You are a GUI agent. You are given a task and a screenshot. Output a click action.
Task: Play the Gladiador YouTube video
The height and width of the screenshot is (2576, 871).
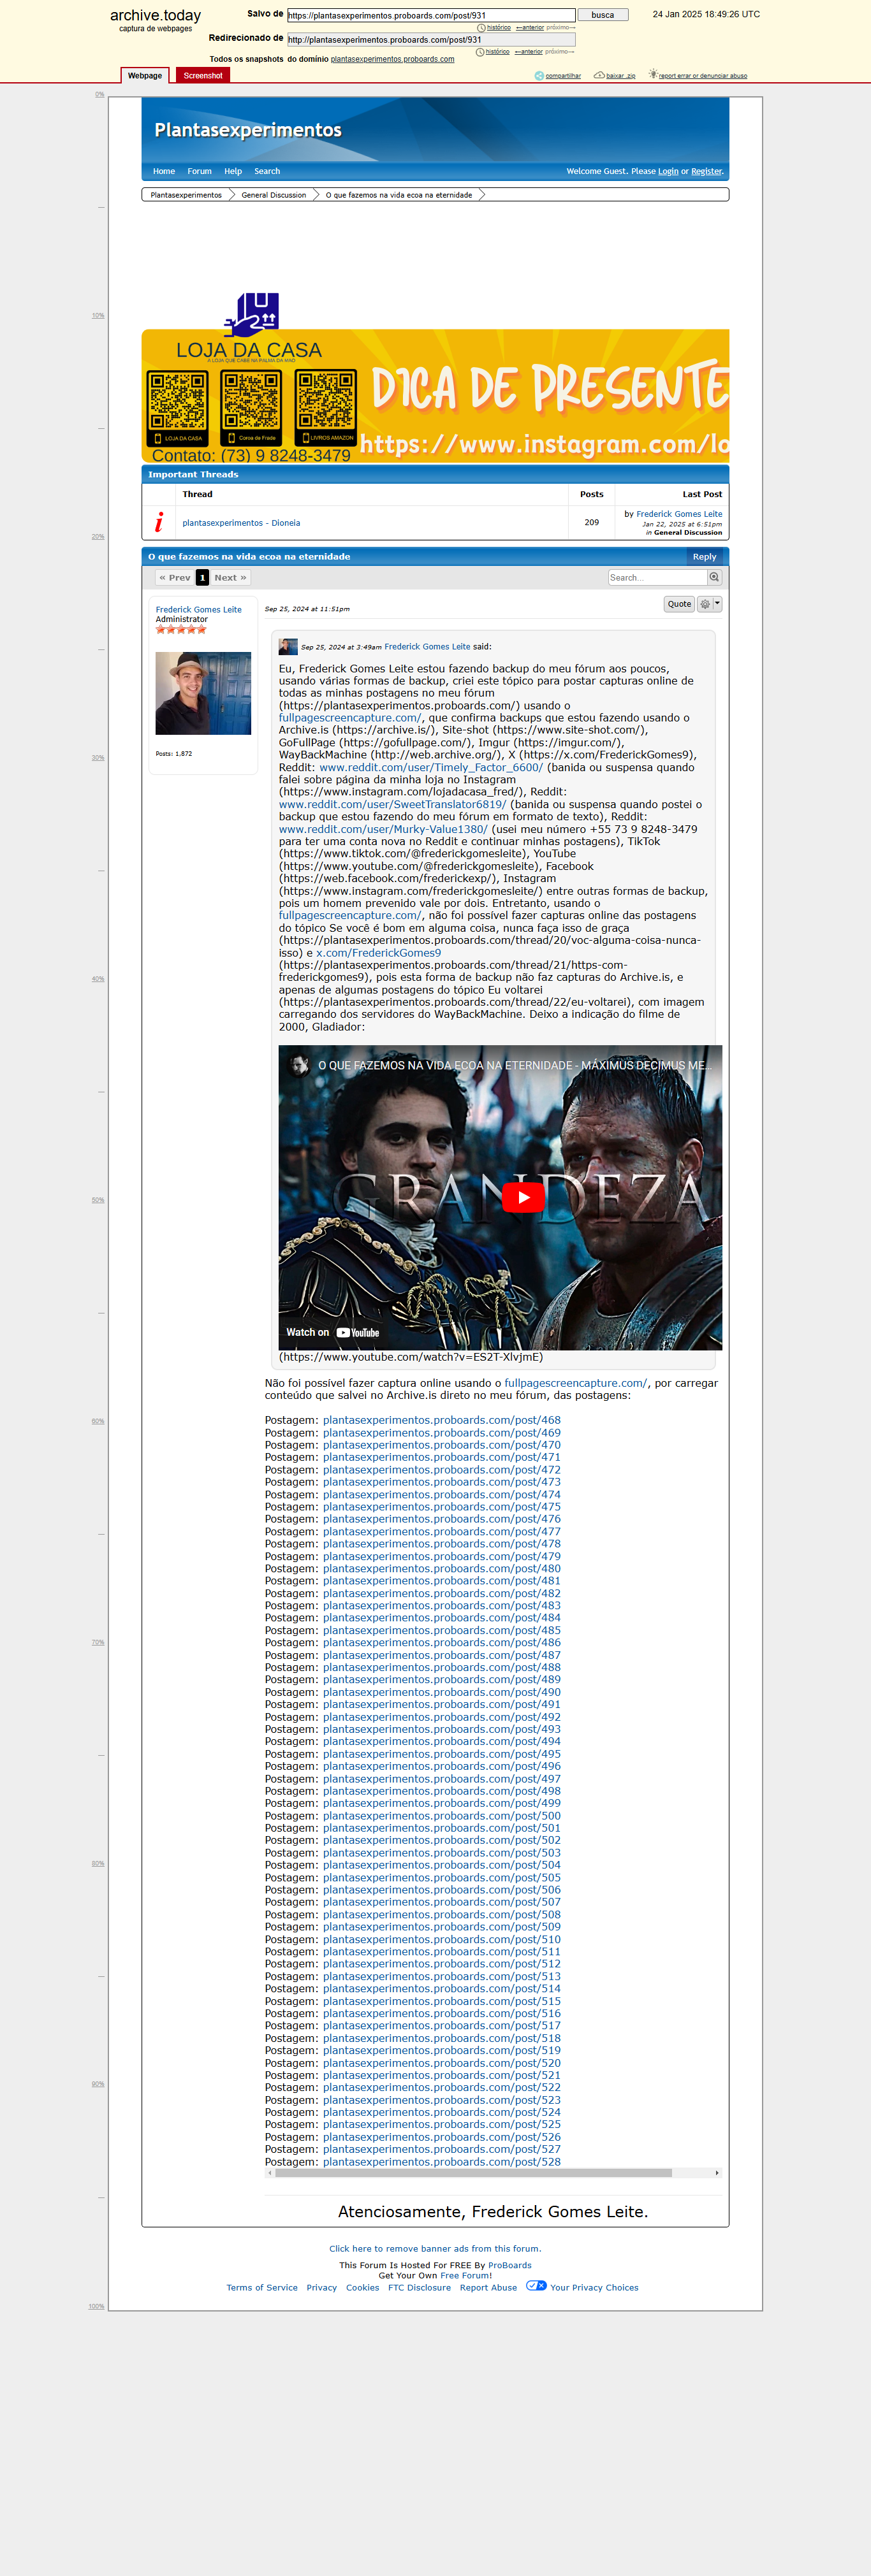523,1197
